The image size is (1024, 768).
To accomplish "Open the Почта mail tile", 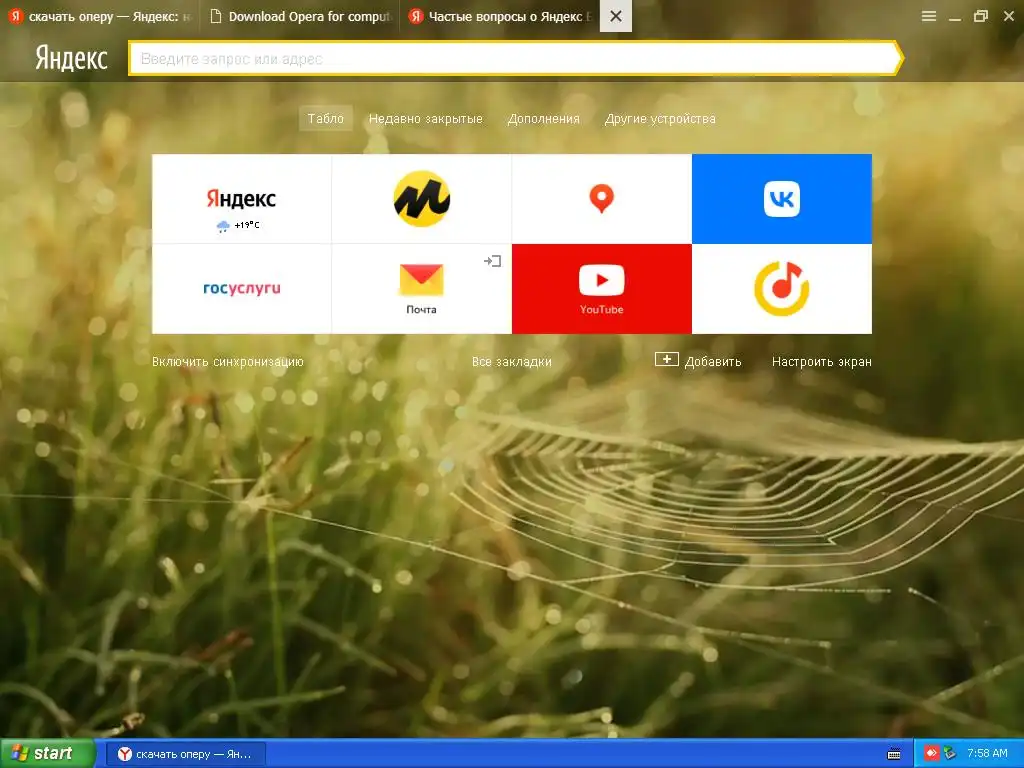I will (421, 289).
